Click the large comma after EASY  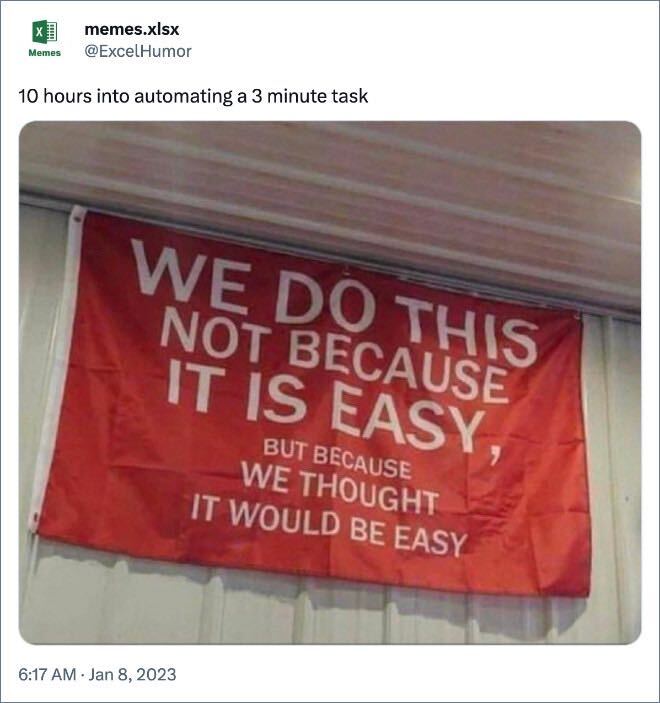click(x=494, y=457)
